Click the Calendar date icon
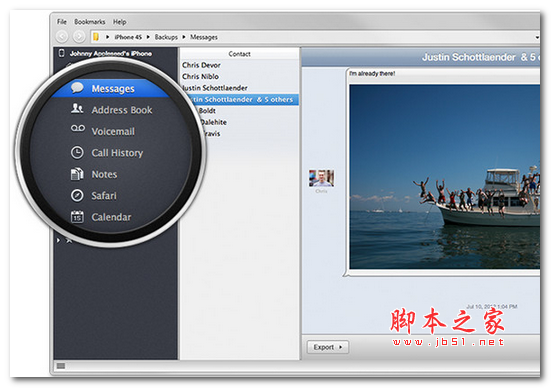The image size is (551, 388). tap(77, 217)
